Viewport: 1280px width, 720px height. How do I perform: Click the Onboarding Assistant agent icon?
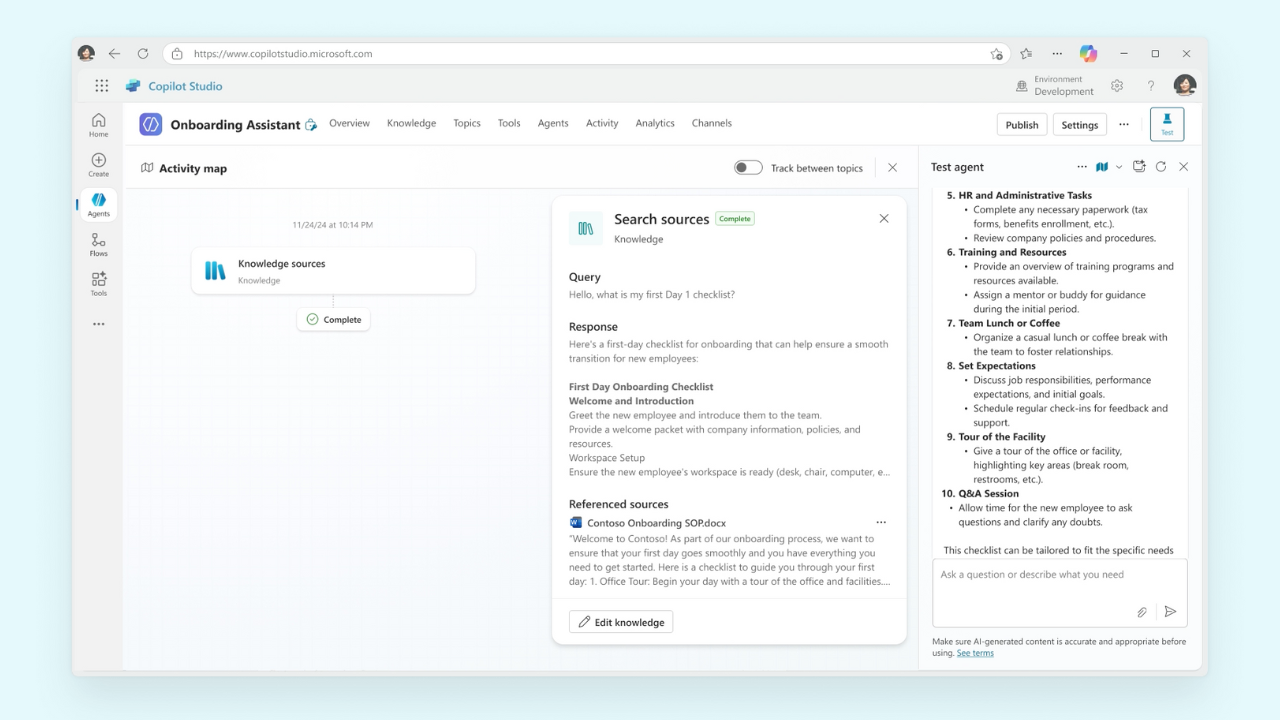151,124
